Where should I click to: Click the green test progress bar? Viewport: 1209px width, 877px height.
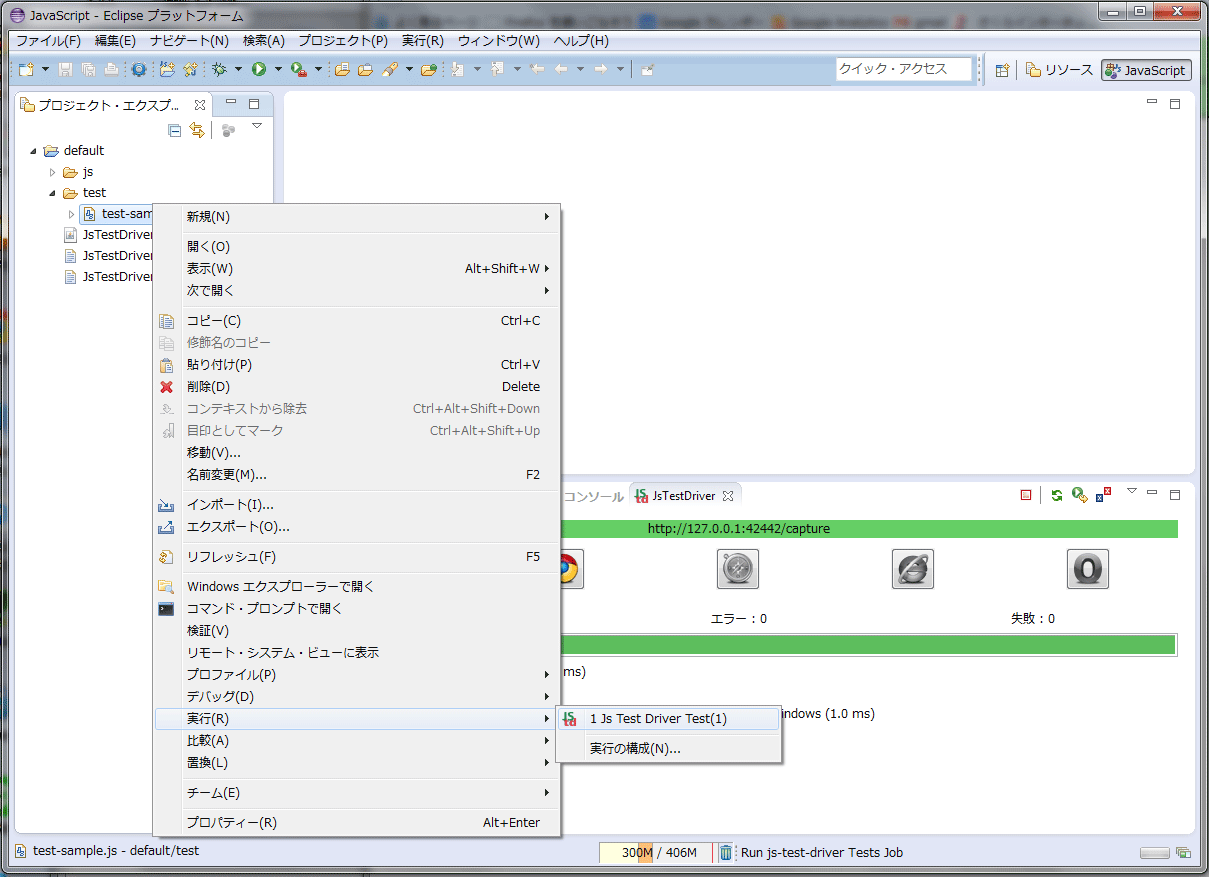[868, 645]
